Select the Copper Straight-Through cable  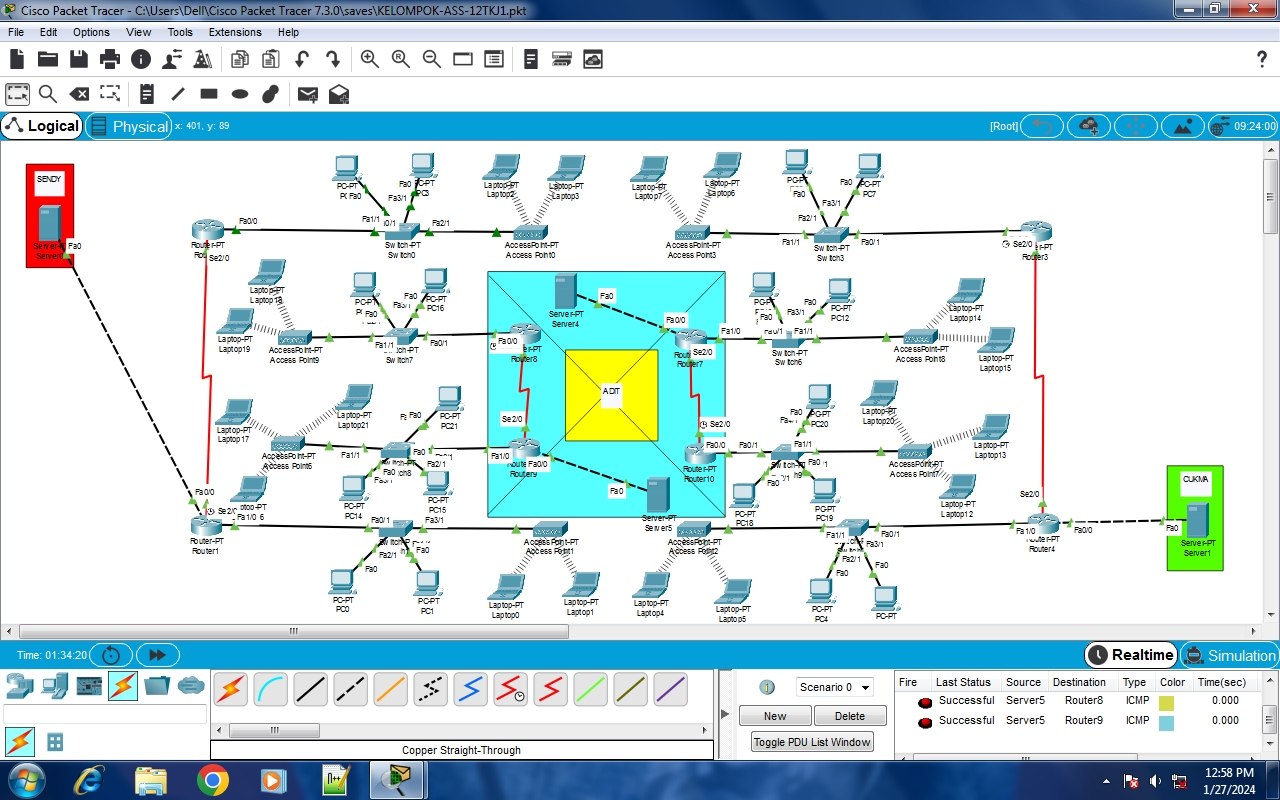point(310,689)
